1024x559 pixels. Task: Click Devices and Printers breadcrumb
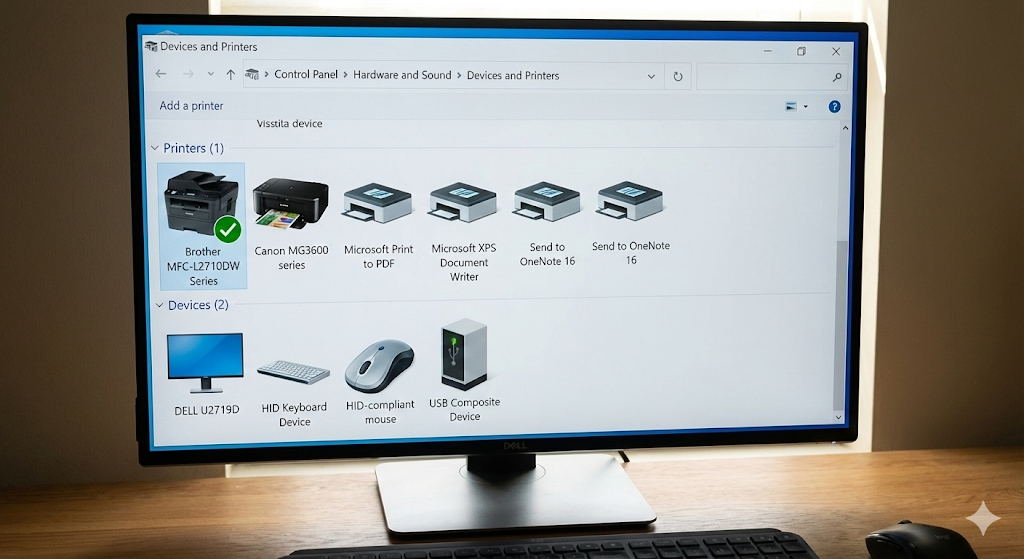click(x=513, y=76)
